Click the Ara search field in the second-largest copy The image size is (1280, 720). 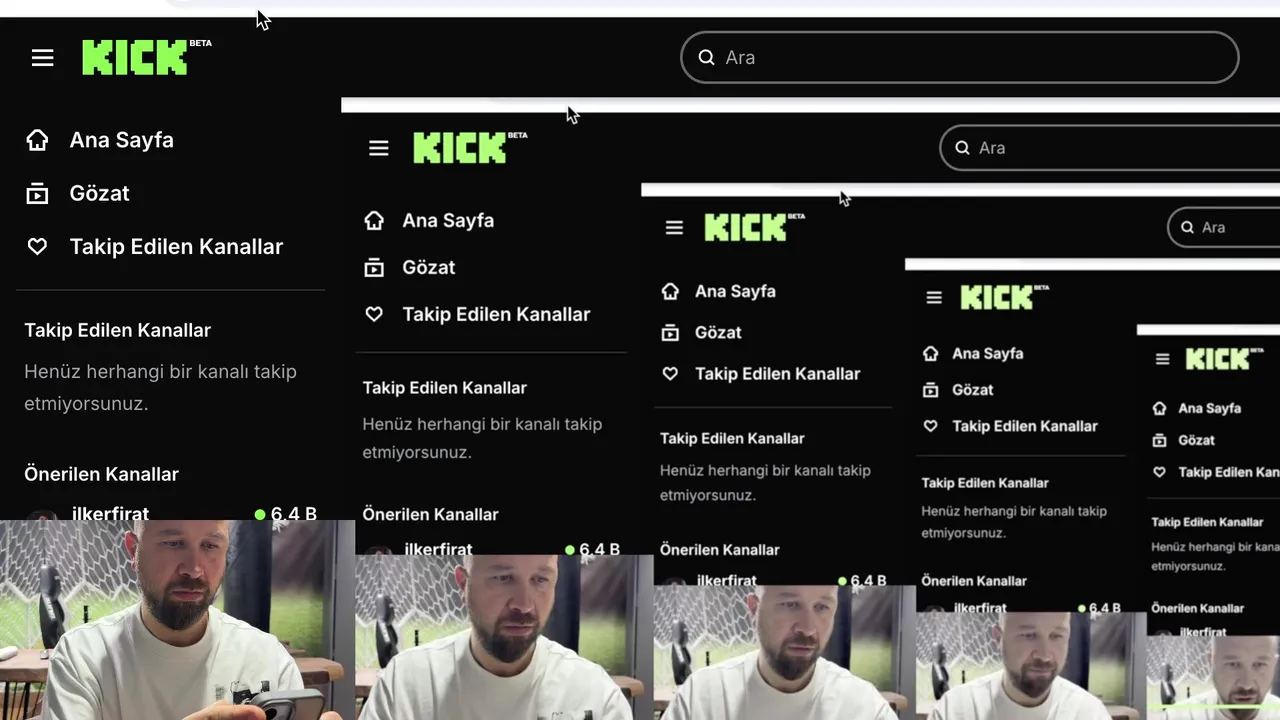click(1110, 148)
